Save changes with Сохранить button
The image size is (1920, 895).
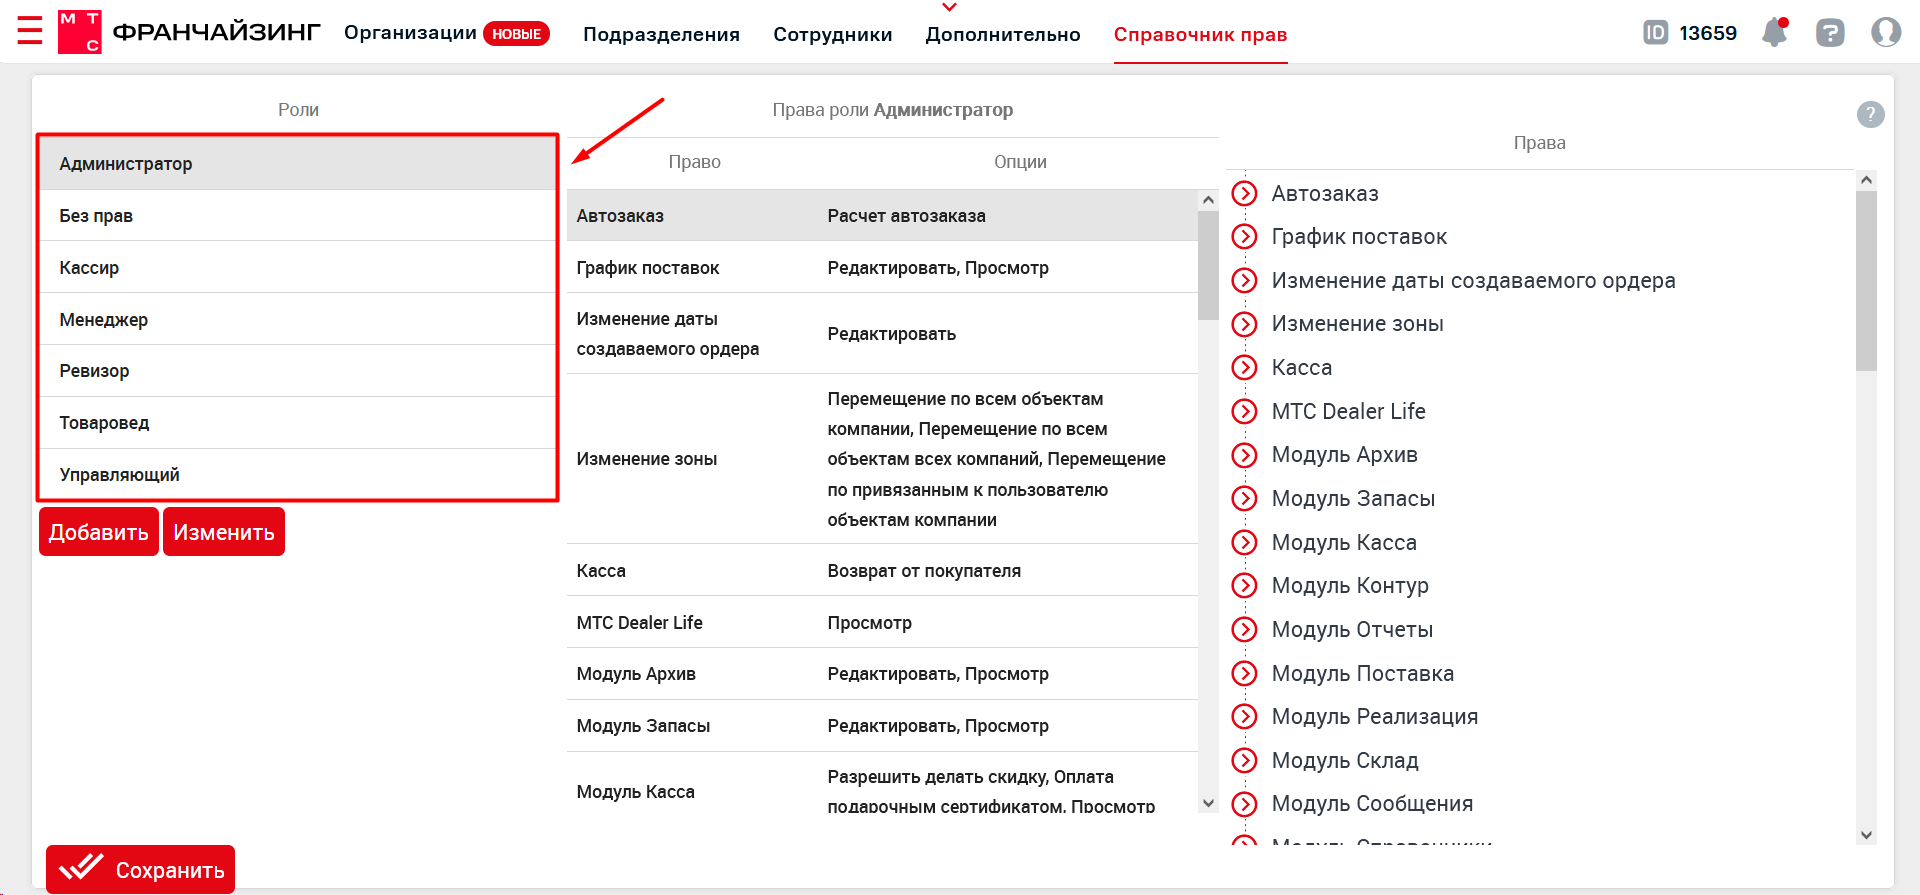tap(141, 869)
